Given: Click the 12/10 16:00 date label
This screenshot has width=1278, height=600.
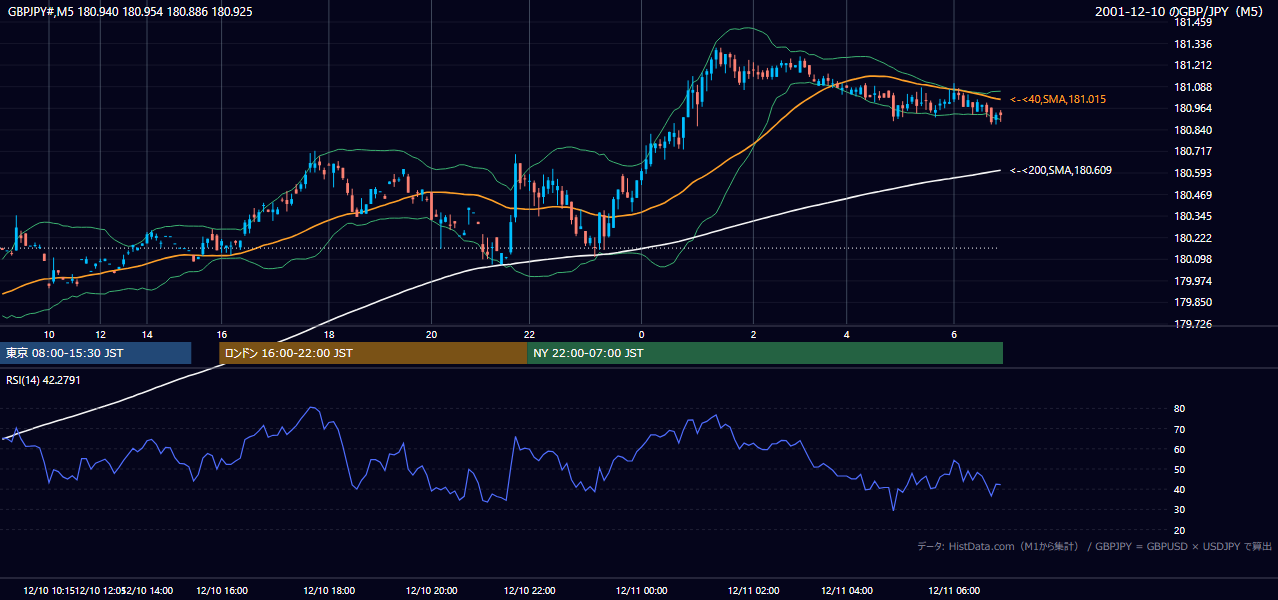Looking at the screenshot, I should tap(222, 590).
